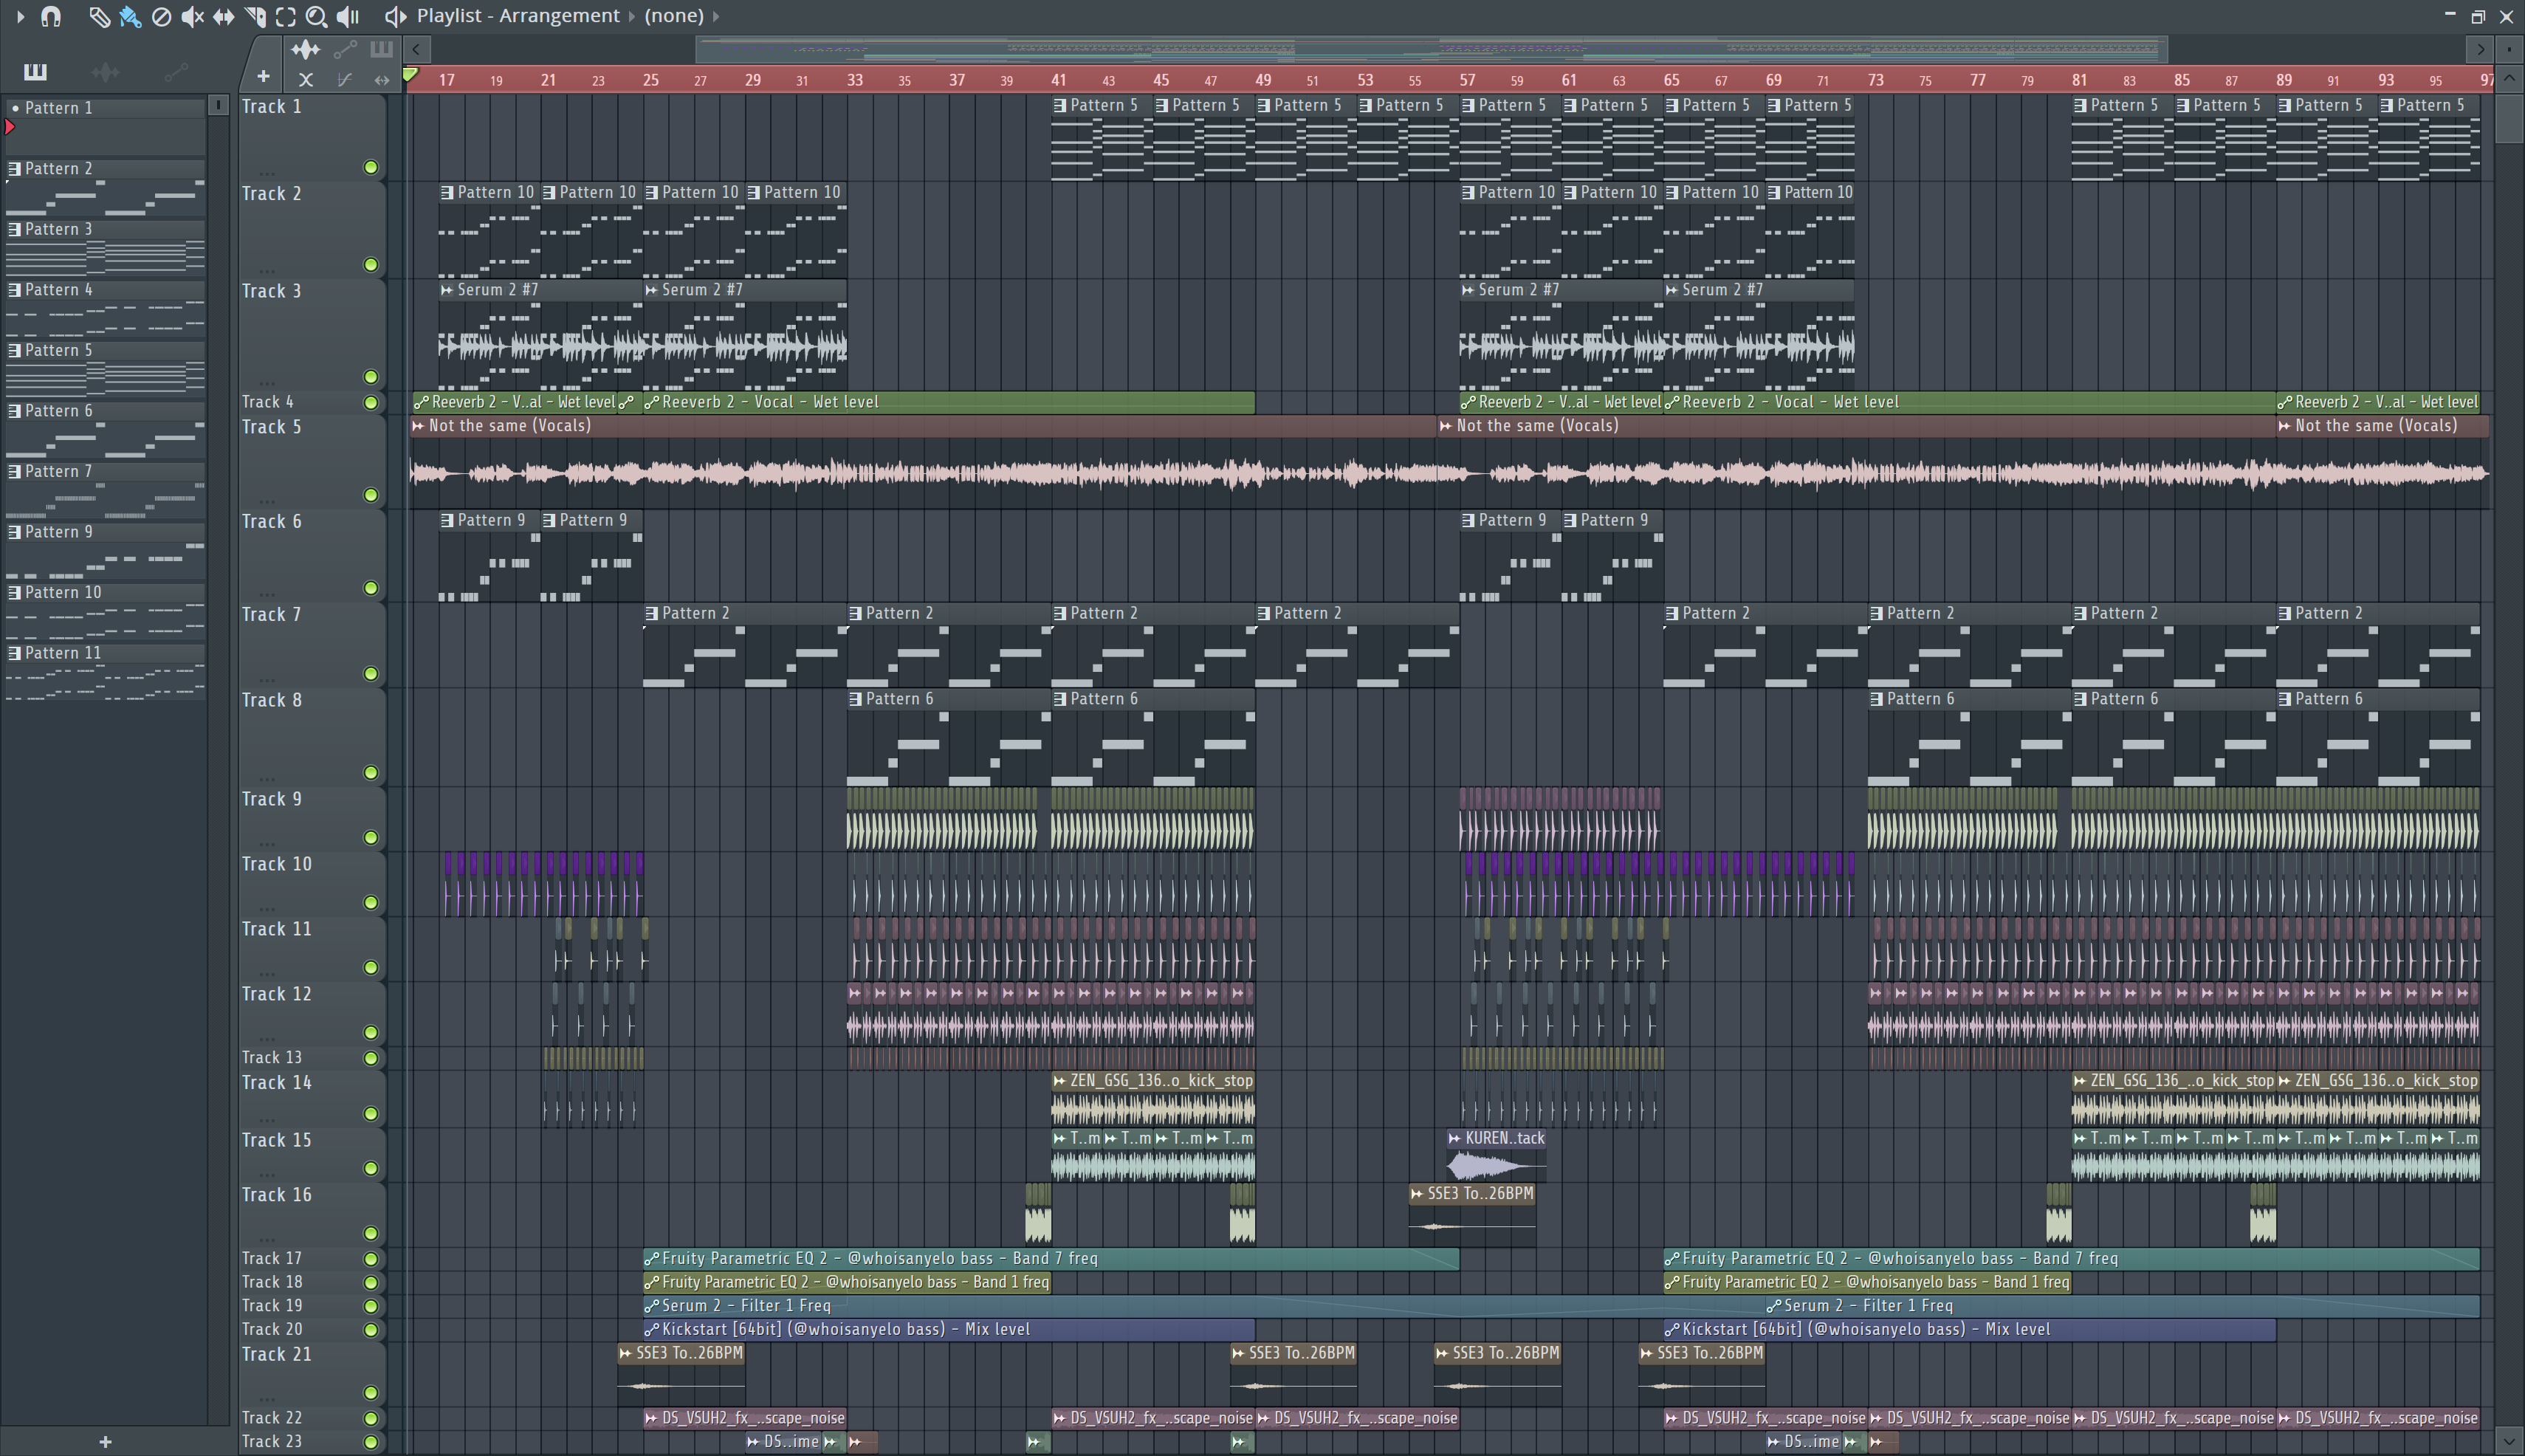Open Pattern 10 icon menu in picker
This screenshot has width=2525, height=1456.
[x=14, y=592]
